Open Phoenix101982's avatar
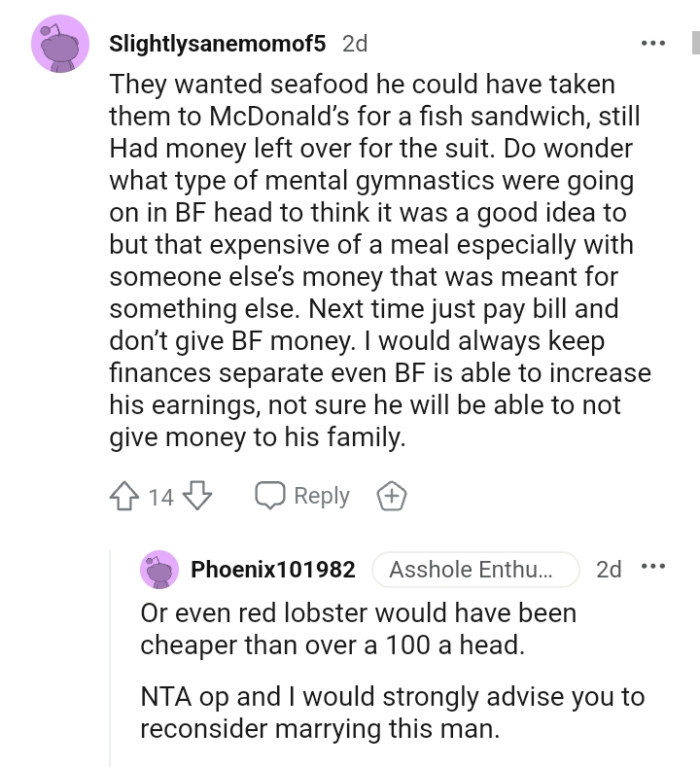700x767 pixels. pos(159,569)
